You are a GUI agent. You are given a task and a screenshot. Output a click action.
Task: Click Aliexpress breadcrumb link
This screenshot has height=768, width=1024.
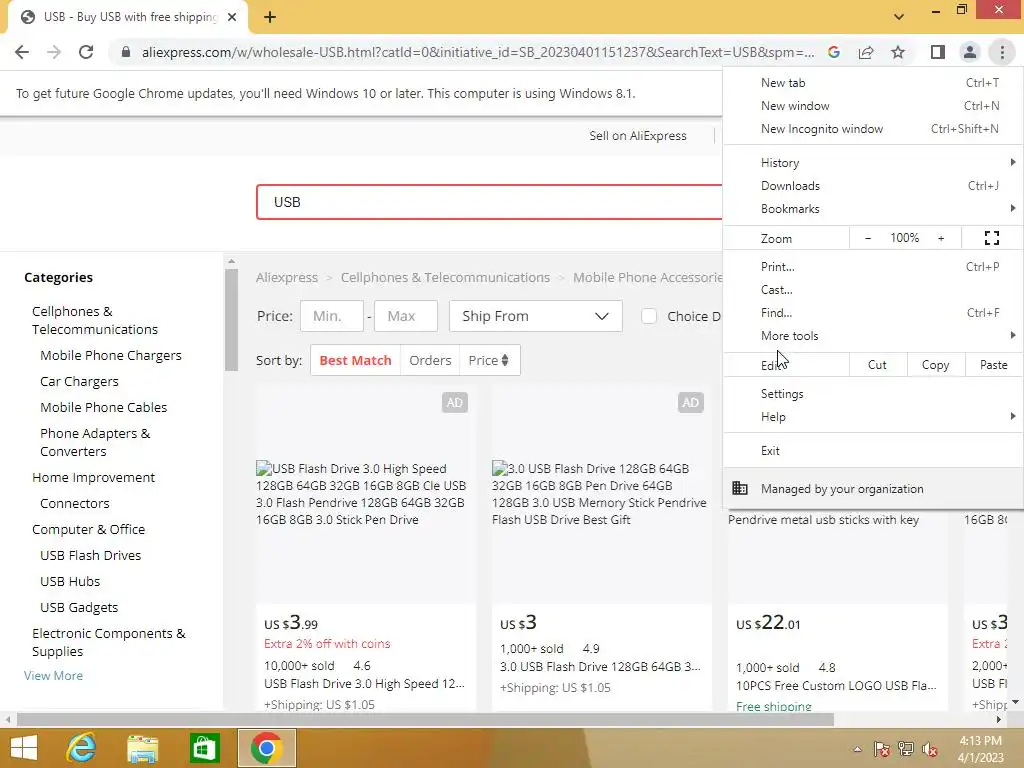coord(287,278)
